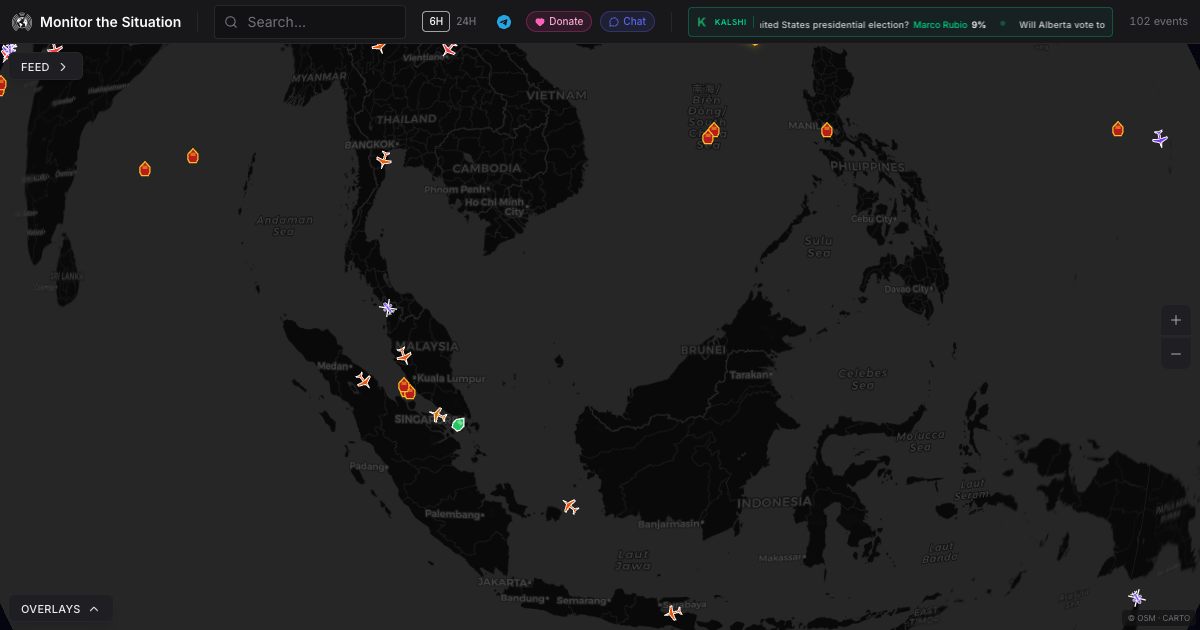This screenshot has height=630, width=1200.
Task: Collapse the OVERLAYS panel
Action: click(x=60, y=608)
